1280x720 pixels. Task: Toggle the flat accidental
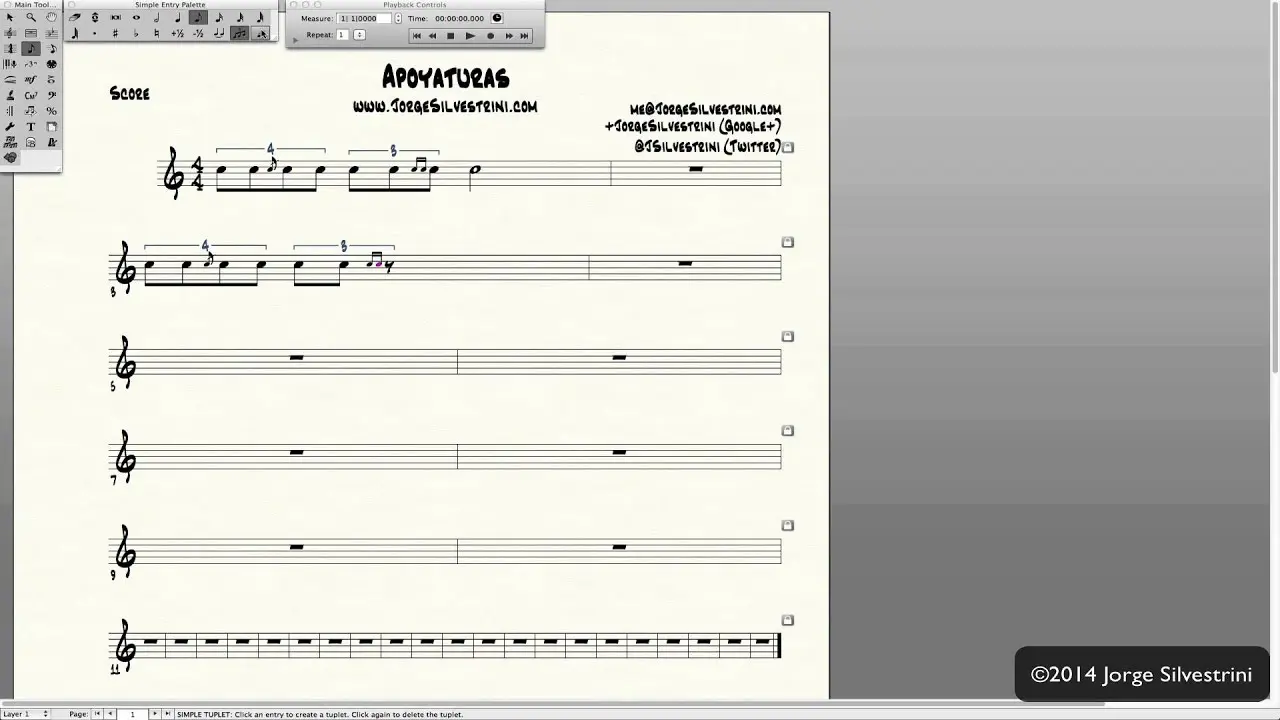click(136, 34)
